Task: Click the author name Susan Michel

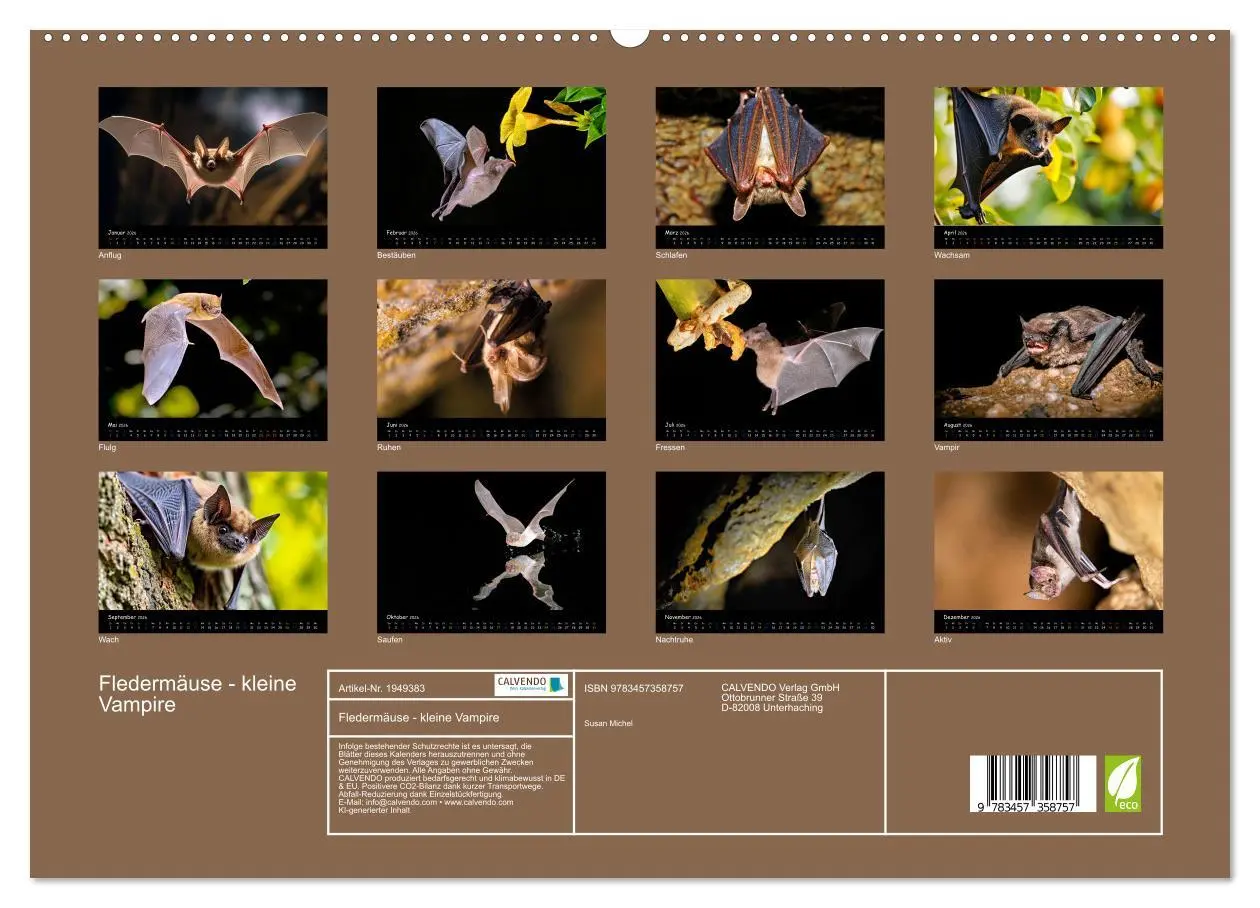Action: coord(610,722)
